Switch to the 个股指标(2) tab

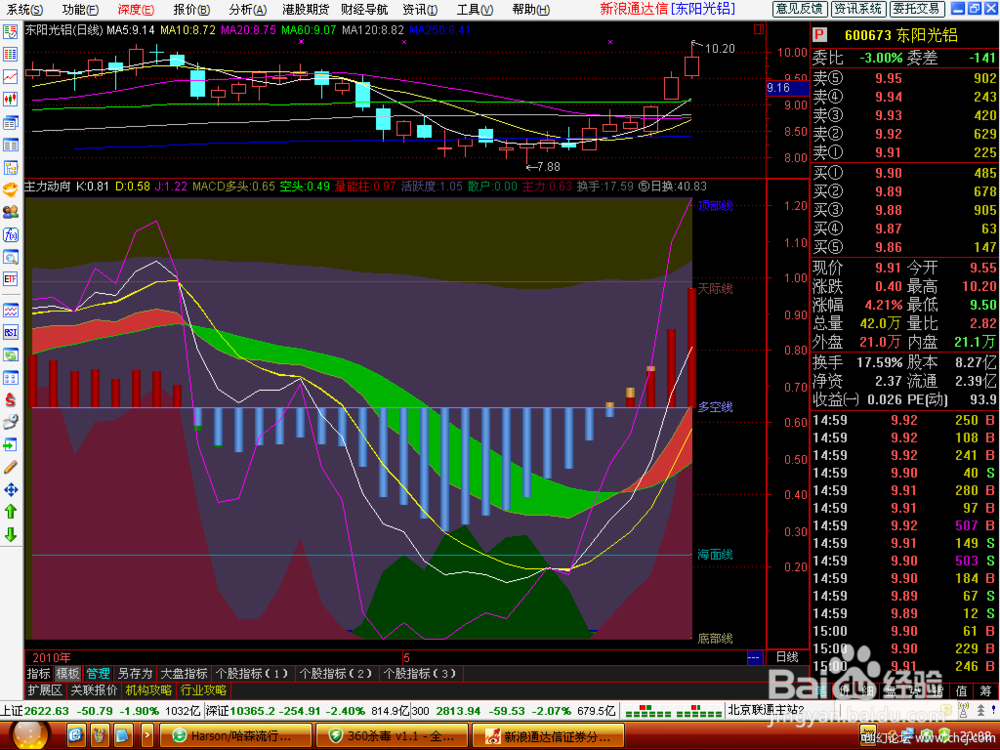336,673
